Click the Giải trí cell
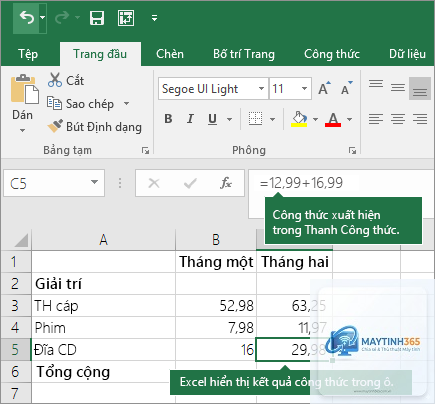The width and height of the screenshot is (435, 404). click(x=103, y=284)
